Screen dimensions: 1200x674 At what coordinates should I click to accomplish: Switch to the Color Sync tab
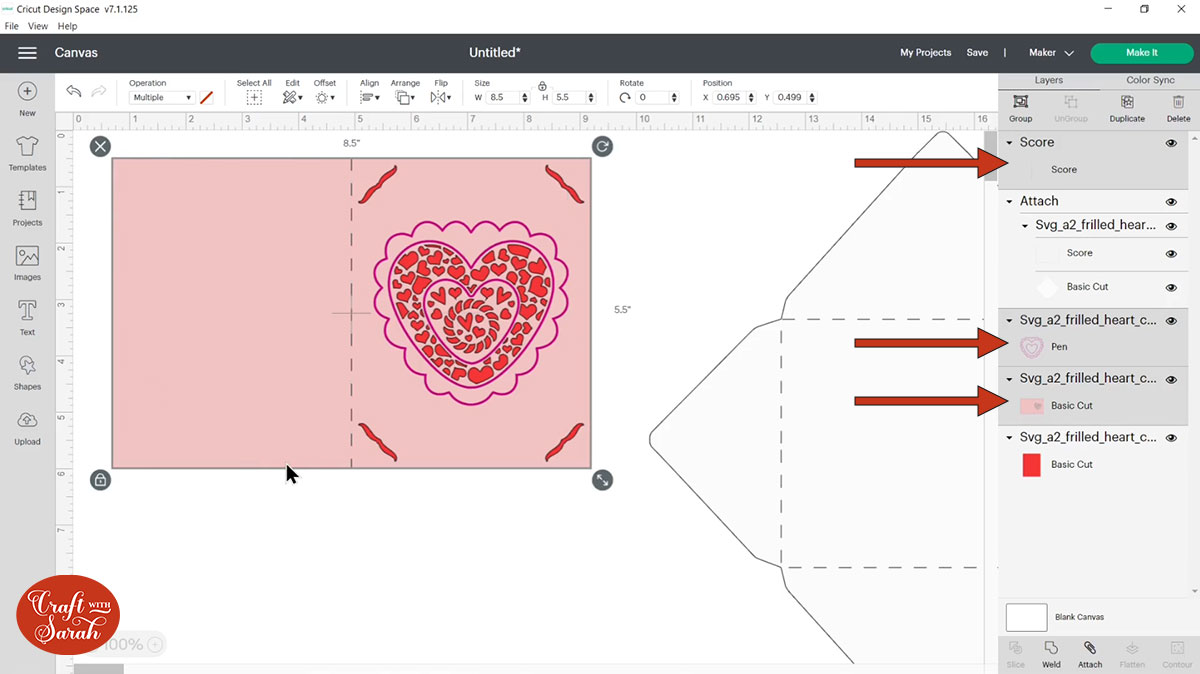click(x=1150, y=80)
